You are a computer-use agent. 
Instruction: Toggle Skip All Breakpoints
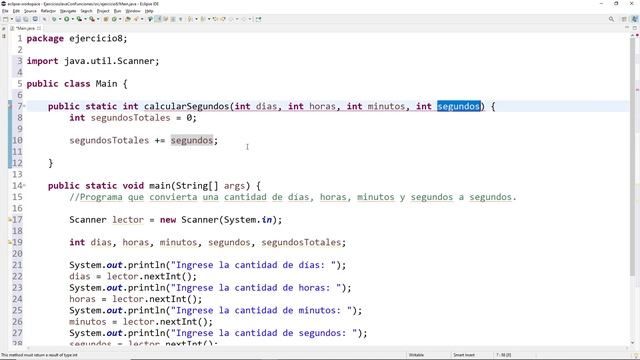tap(44, 19)
